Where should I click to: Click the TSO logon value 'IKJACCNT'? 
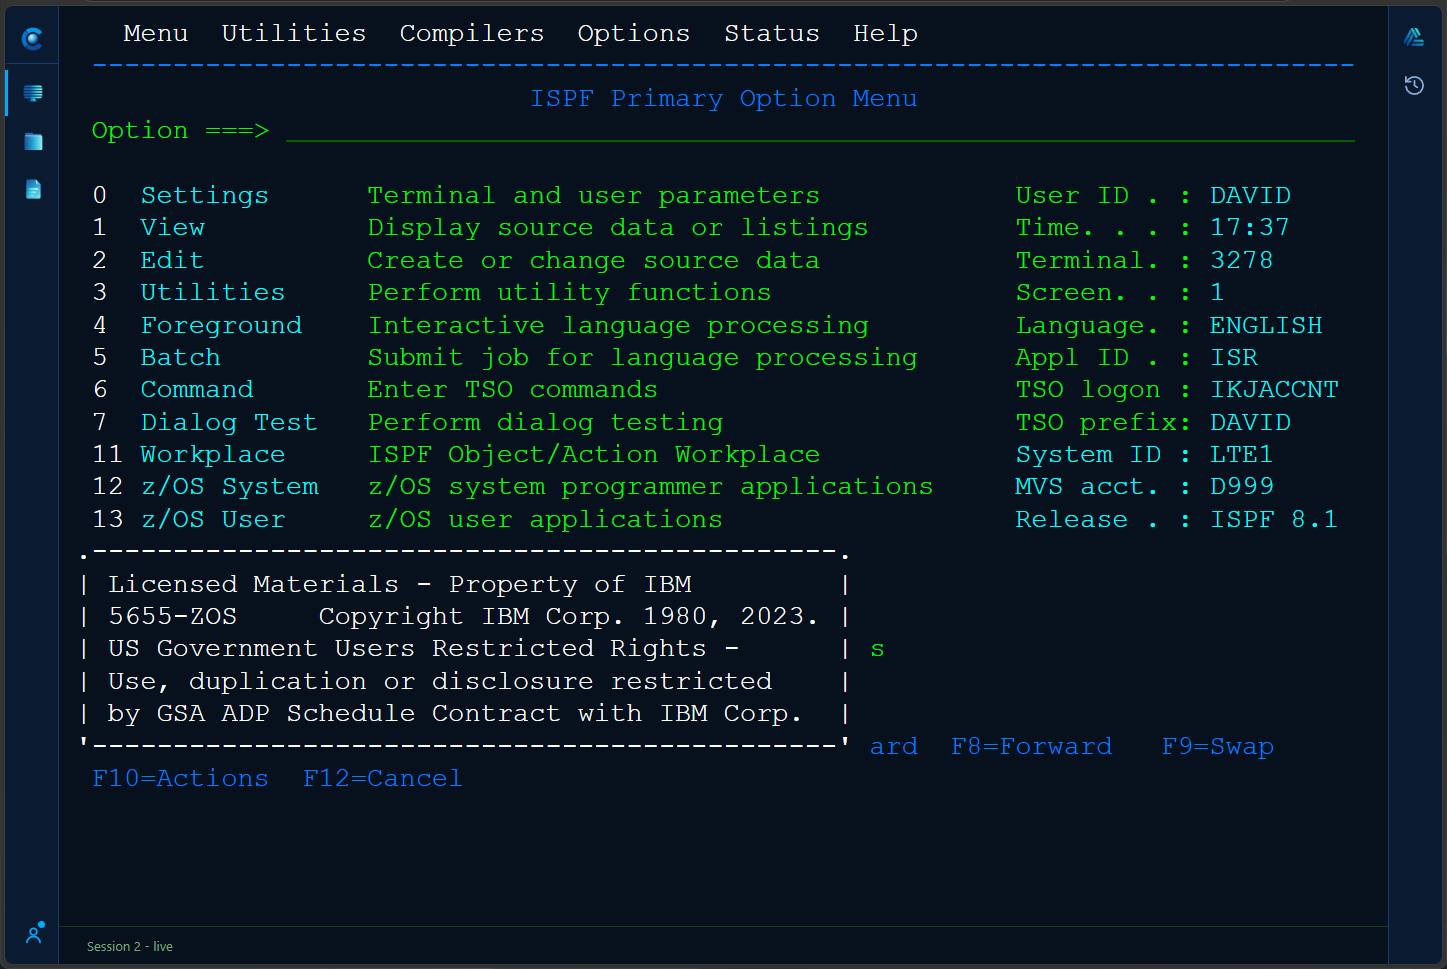[1274, 389]
